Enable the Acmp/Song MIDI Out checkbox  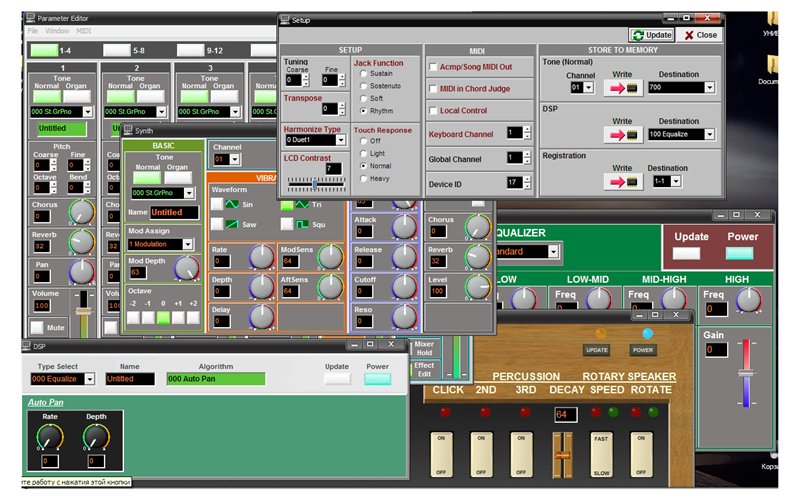click(x=433, y=67)
